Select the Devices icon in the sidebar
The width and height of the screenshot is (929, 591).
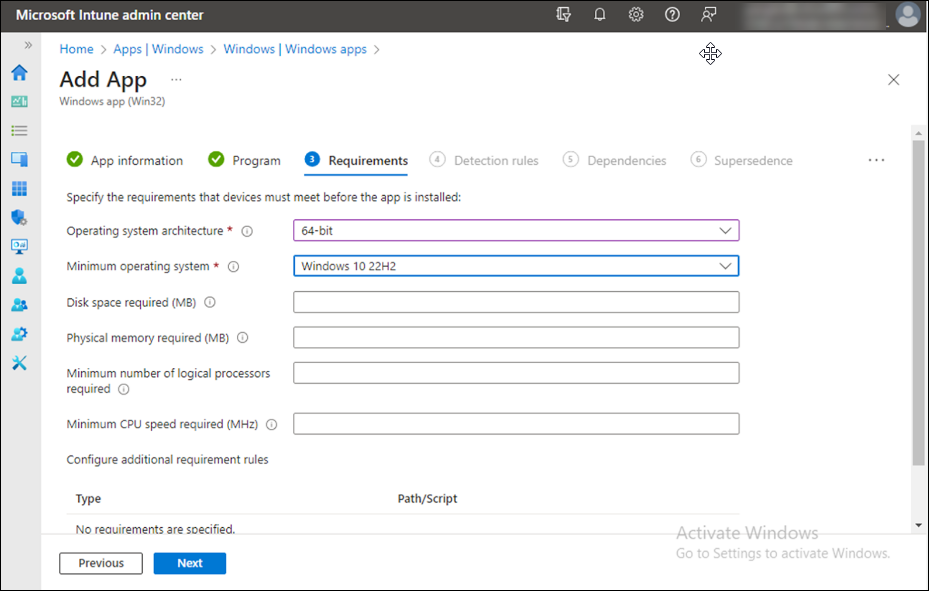[x=18, y=159]
